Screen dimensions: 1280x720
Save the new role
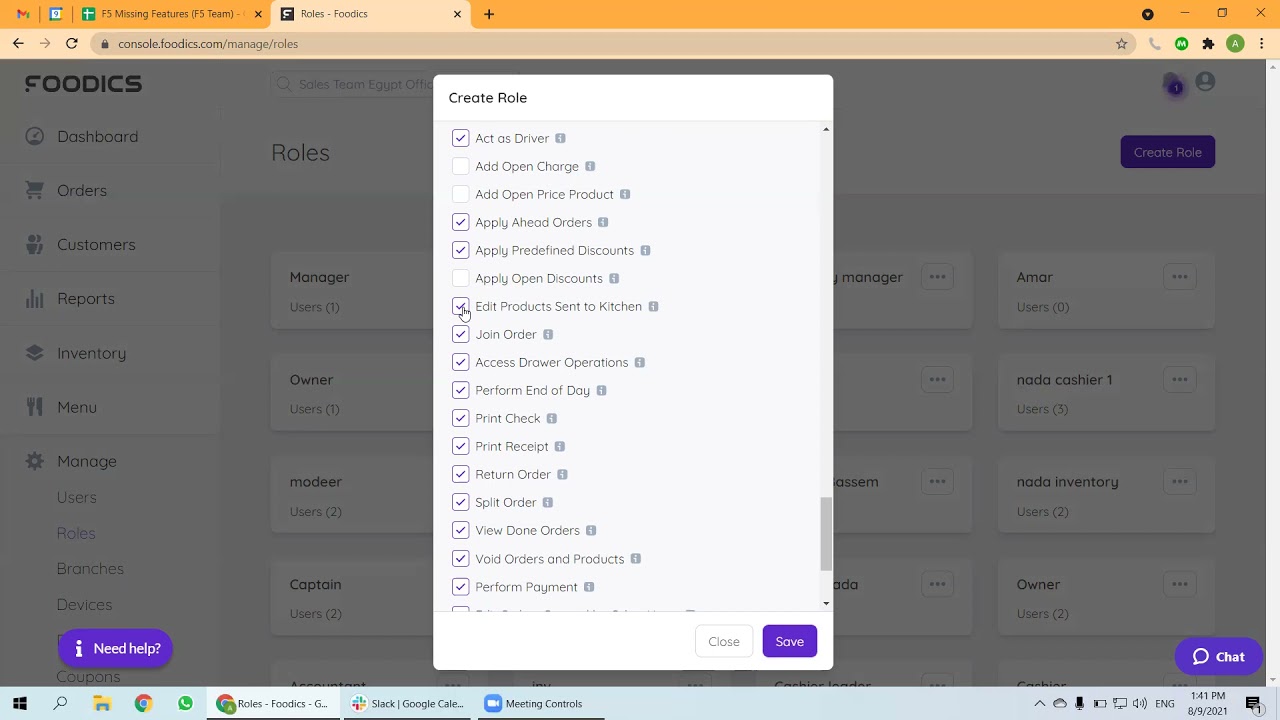789,642
